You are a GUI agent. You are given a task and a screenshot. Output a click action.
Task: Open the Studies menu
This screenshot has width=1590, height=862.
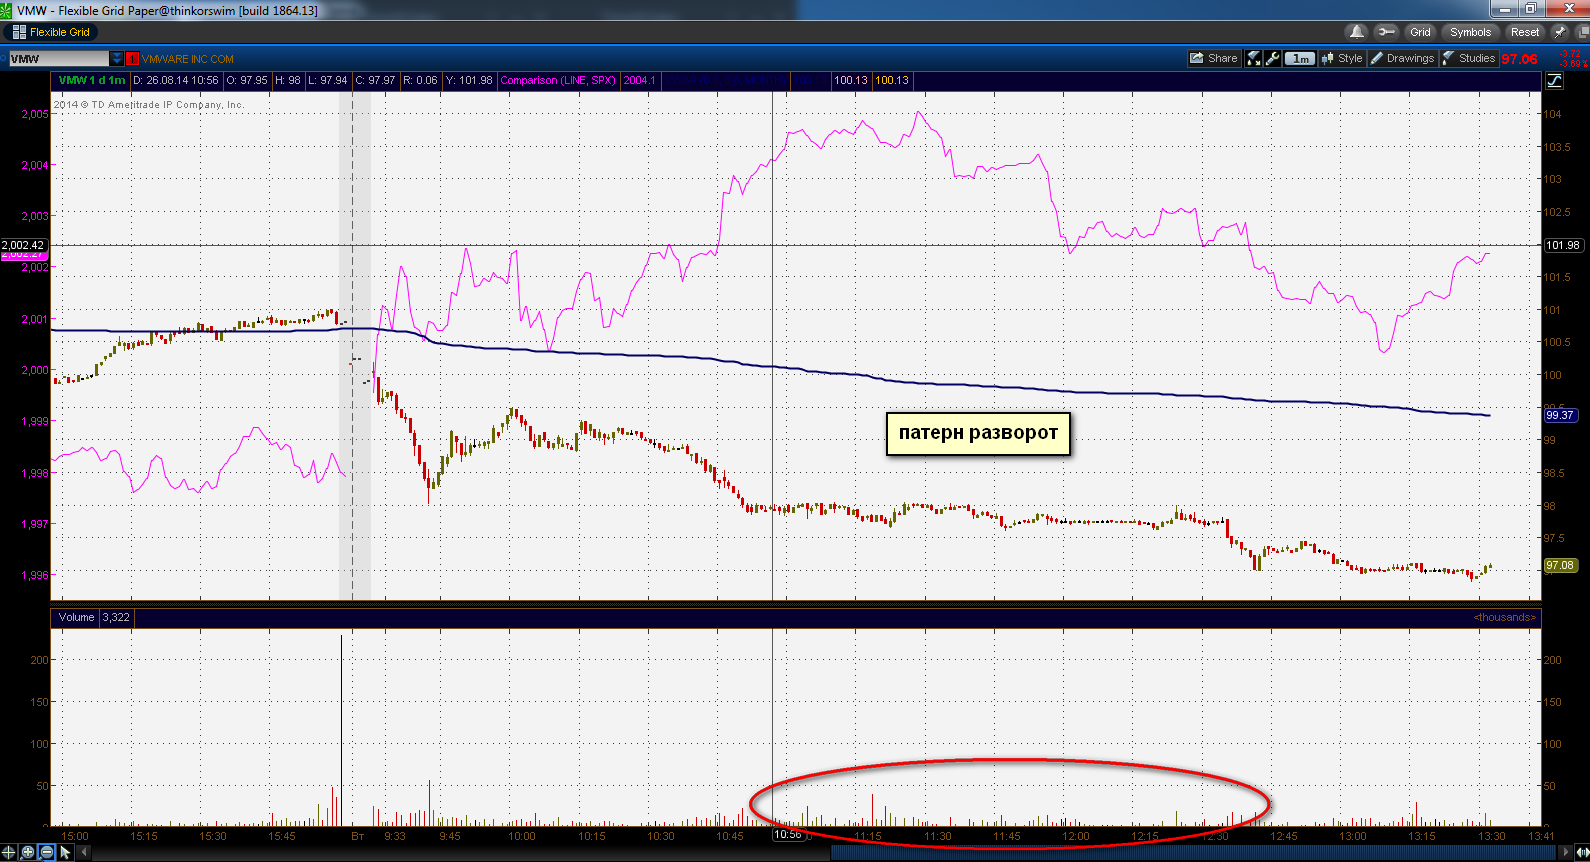coord(1469,58)
